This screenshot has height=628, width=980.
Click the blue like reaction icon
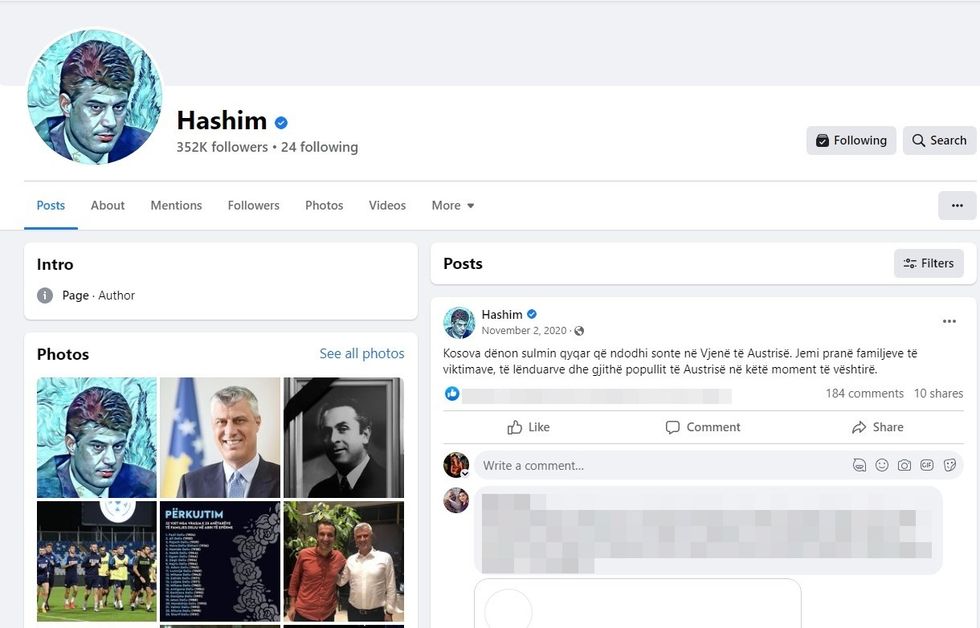(452, 394)
